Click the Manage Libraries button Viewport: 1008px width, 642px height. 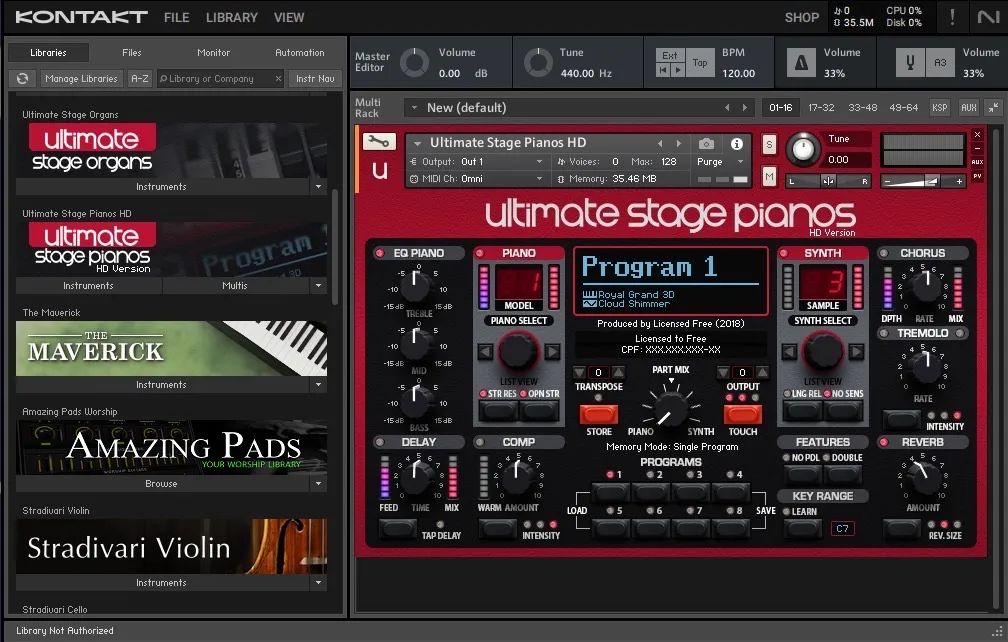click(81, 78)
